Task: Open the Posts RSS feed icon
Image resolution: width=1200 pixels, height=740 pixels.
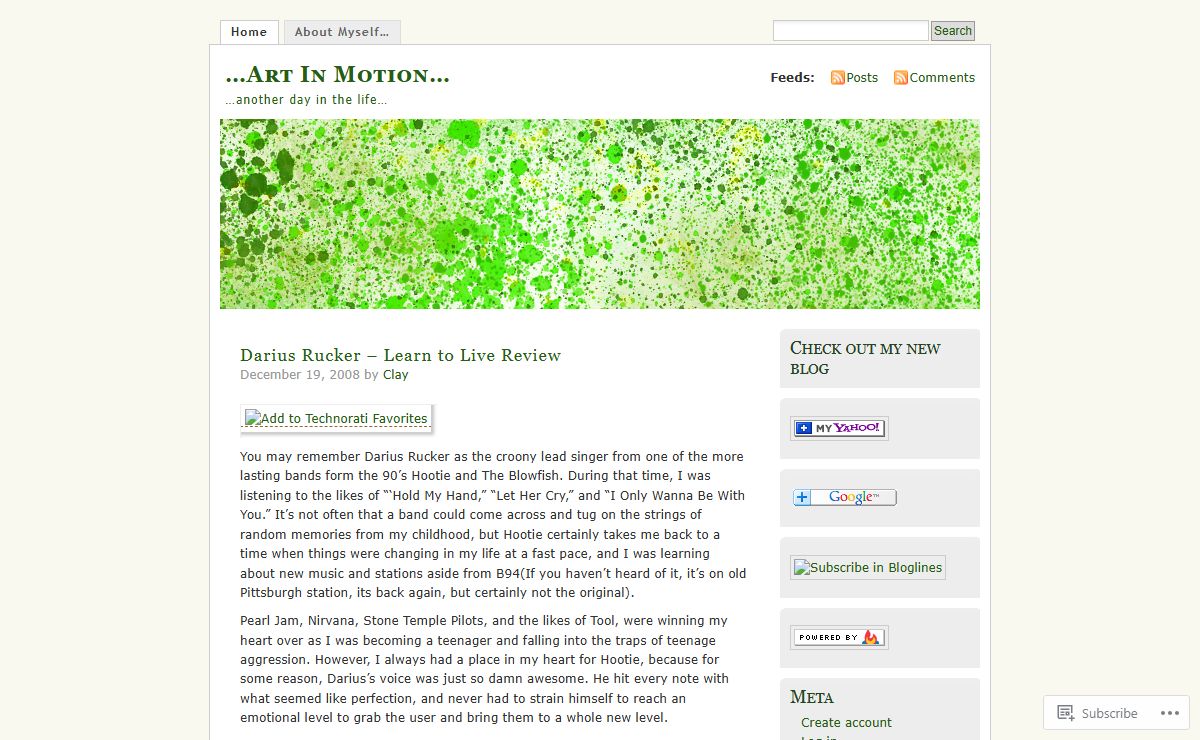Action: (x=838, y=78)
